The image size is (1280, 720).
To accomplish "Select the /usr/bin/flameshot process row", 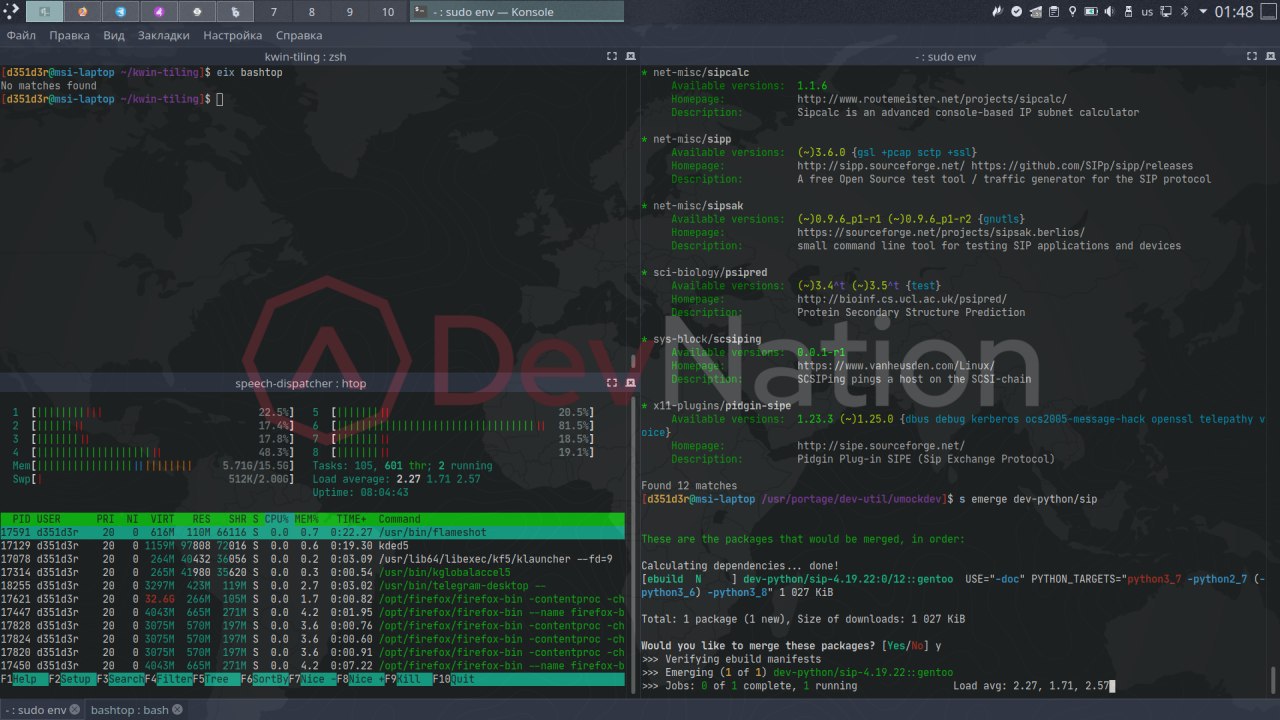I will [x=312, y=532].
